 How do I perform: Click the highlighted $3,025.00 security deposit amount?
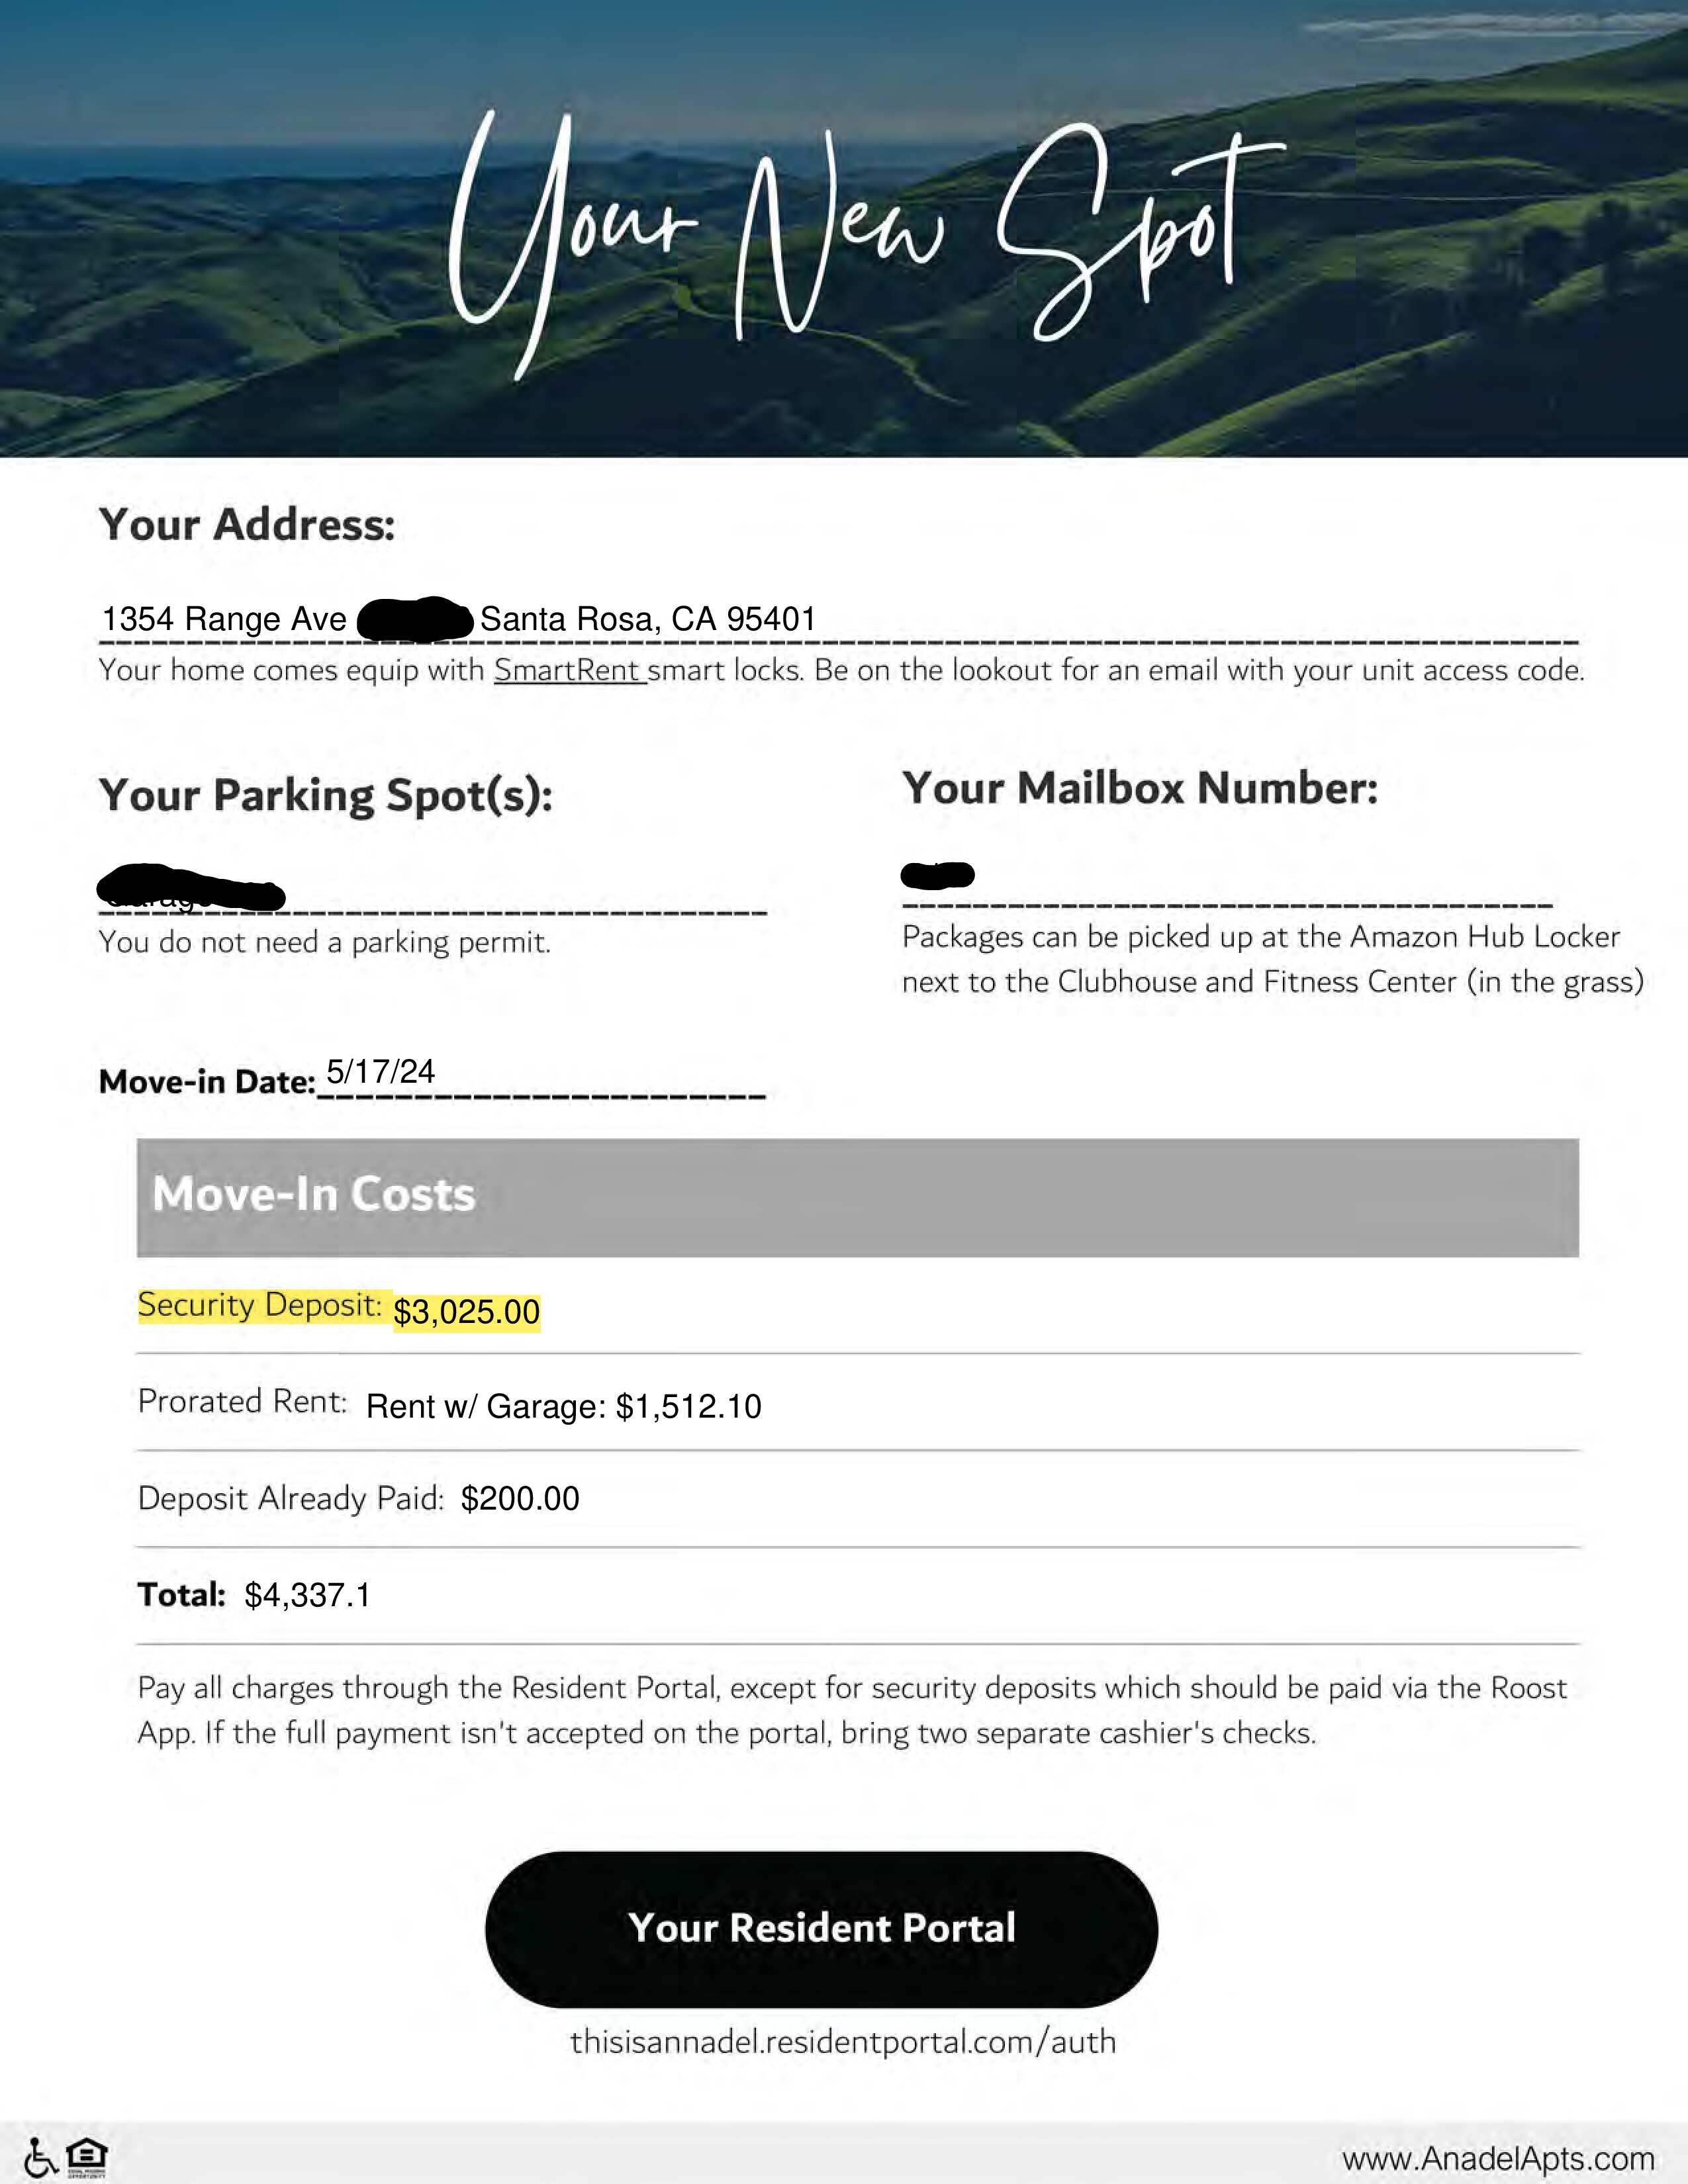(466, 1311)
